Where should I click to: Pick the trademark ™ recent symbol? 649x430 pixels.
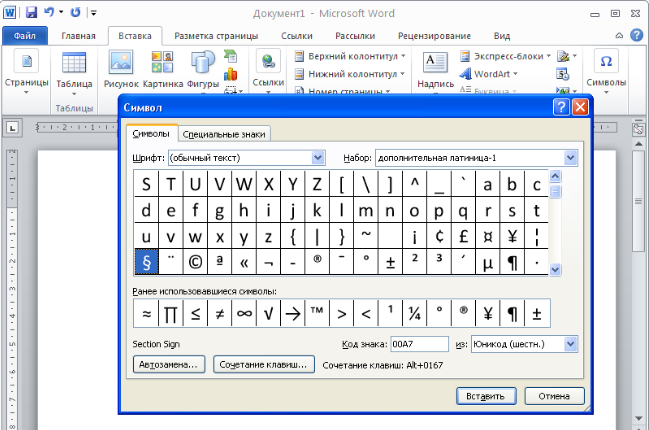click(317, 313)
